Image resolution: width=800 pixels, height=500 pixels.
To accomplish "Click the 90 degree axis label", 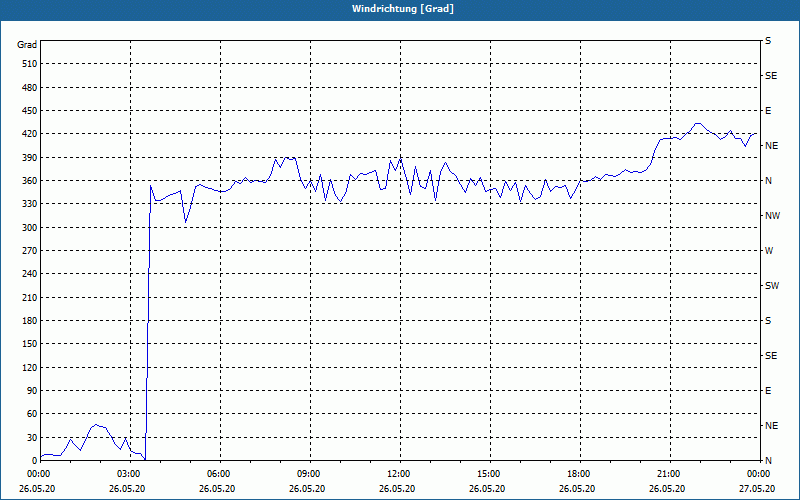I will click(32, 391).
